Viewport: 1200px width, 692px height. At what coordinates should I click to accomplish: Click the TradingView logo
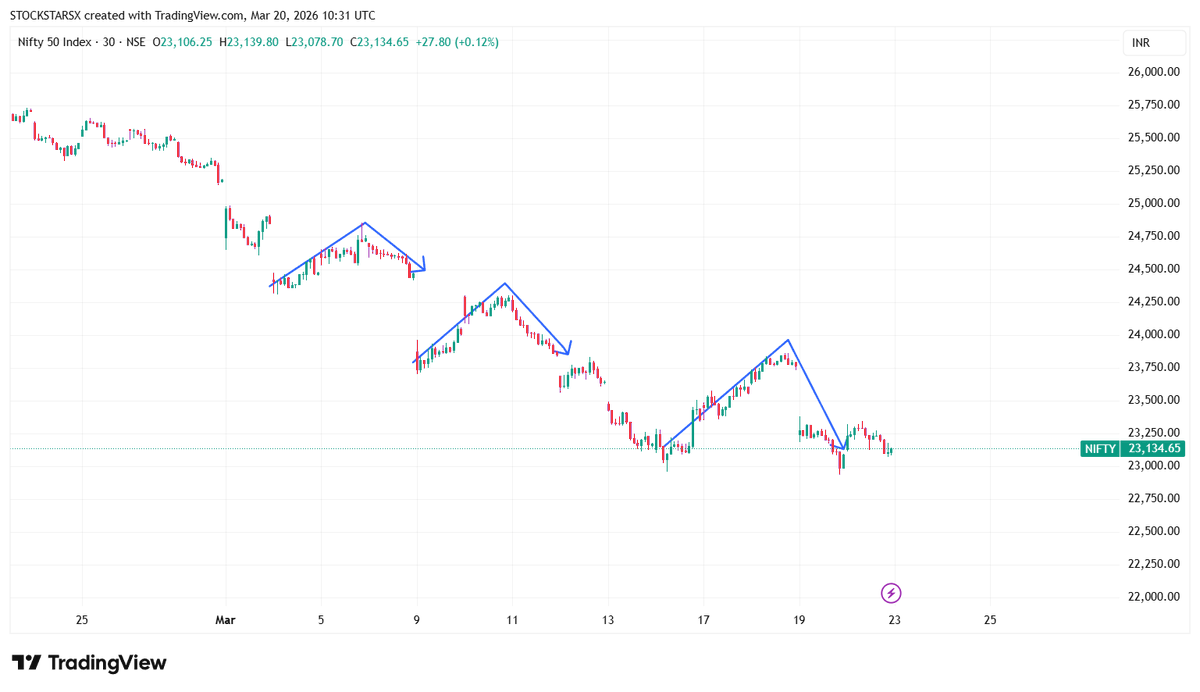(89, 663)
